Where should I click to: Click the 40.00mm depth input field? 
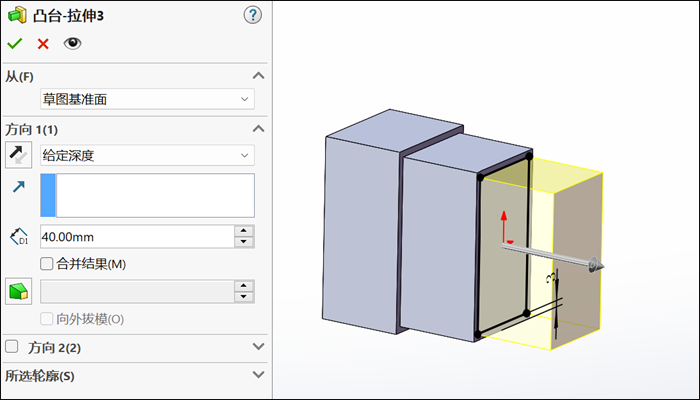(x=137, y=237)
